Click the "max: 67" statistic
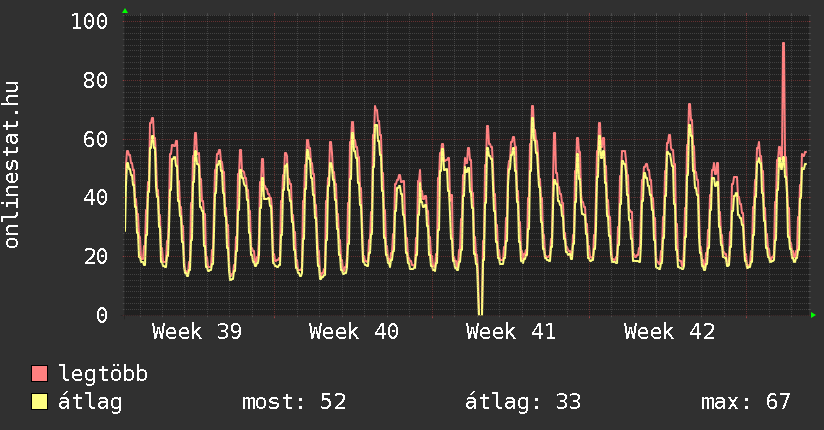Screen dimensions: 824x430 click(746, 402)
